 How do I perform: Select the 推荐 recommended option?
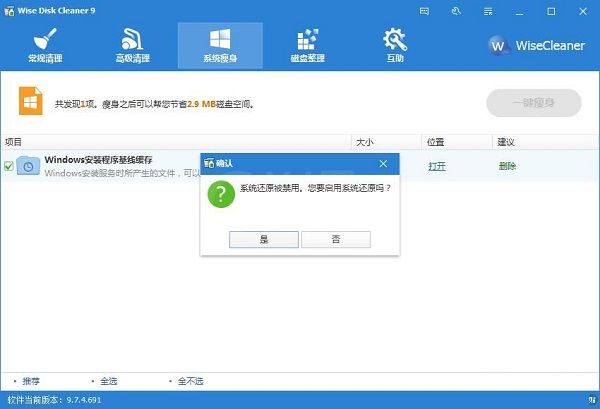point(31,381)
